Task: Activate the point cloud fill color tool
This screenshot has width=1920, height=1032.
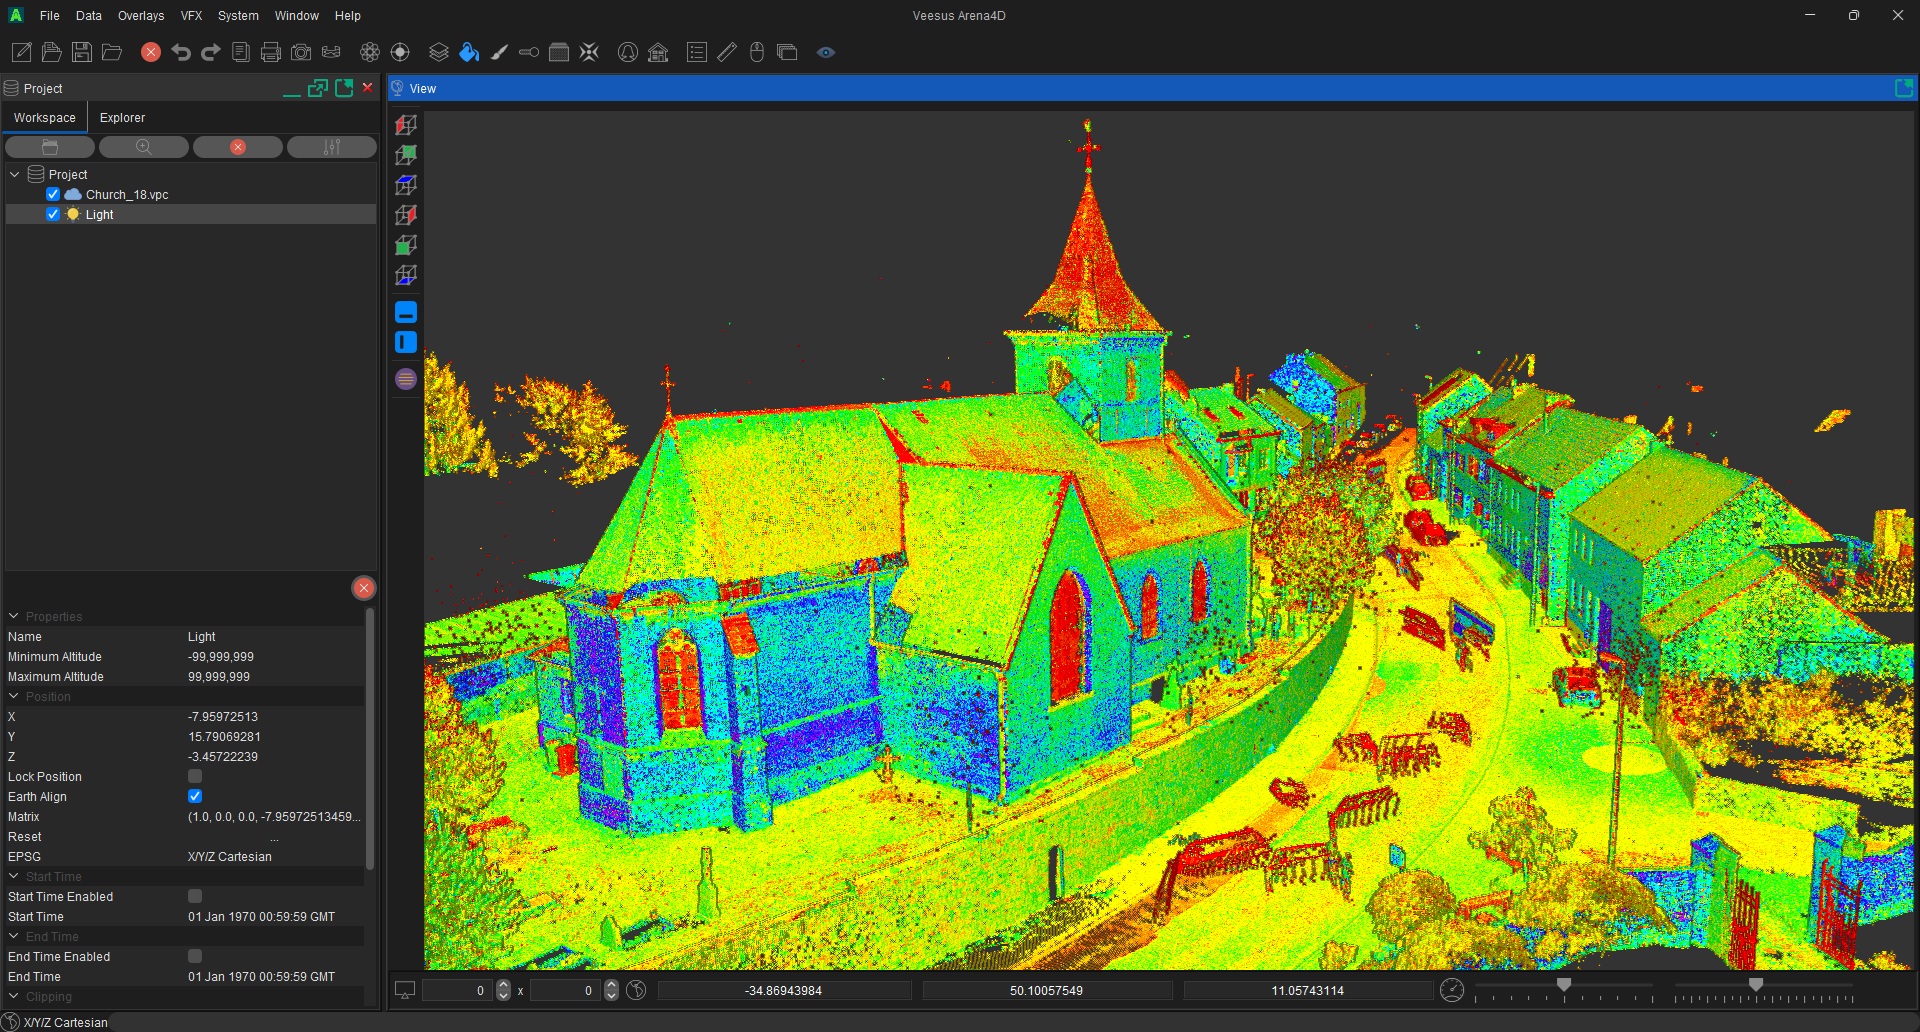Action: pyautogui.click(x=468, y=52)
